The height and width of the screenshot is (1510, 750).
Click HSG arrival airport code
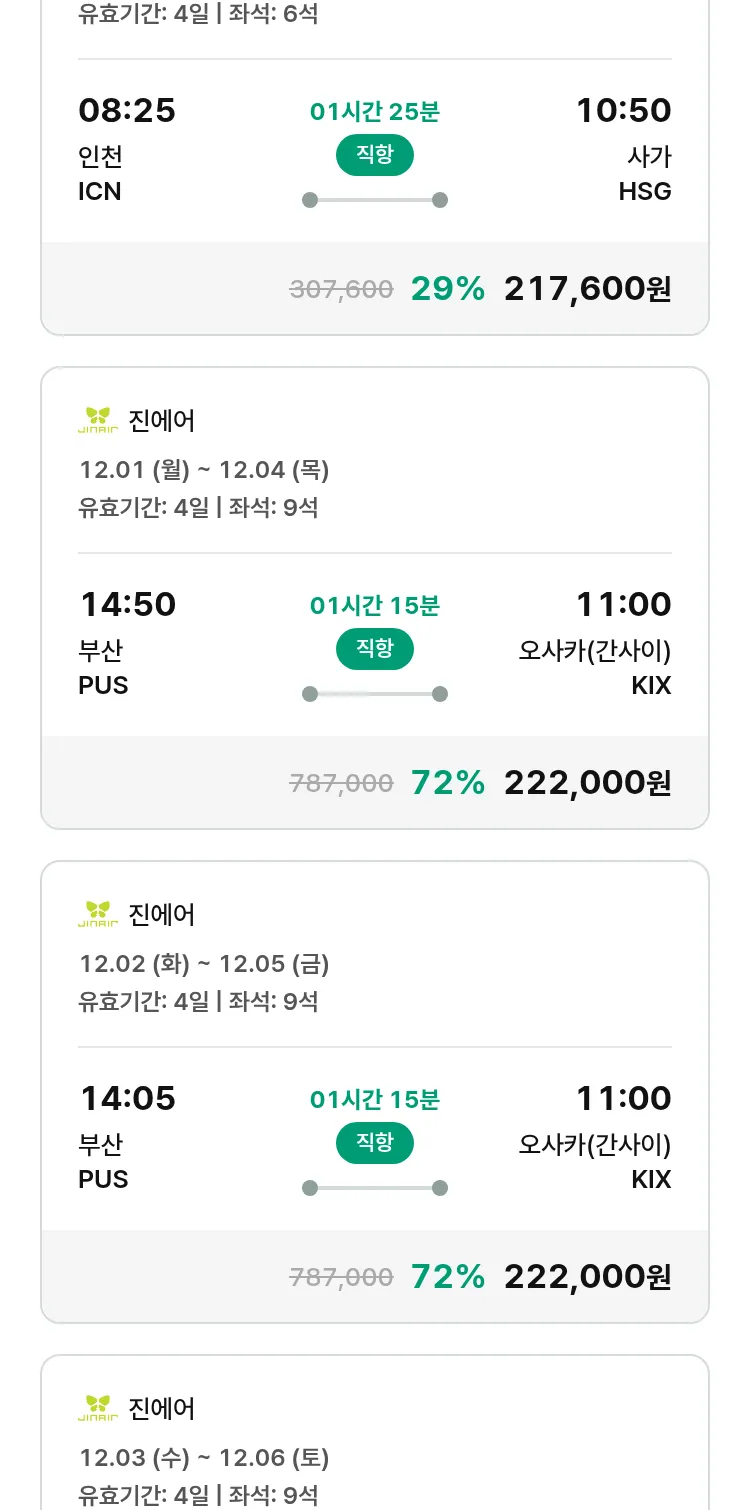644,191
